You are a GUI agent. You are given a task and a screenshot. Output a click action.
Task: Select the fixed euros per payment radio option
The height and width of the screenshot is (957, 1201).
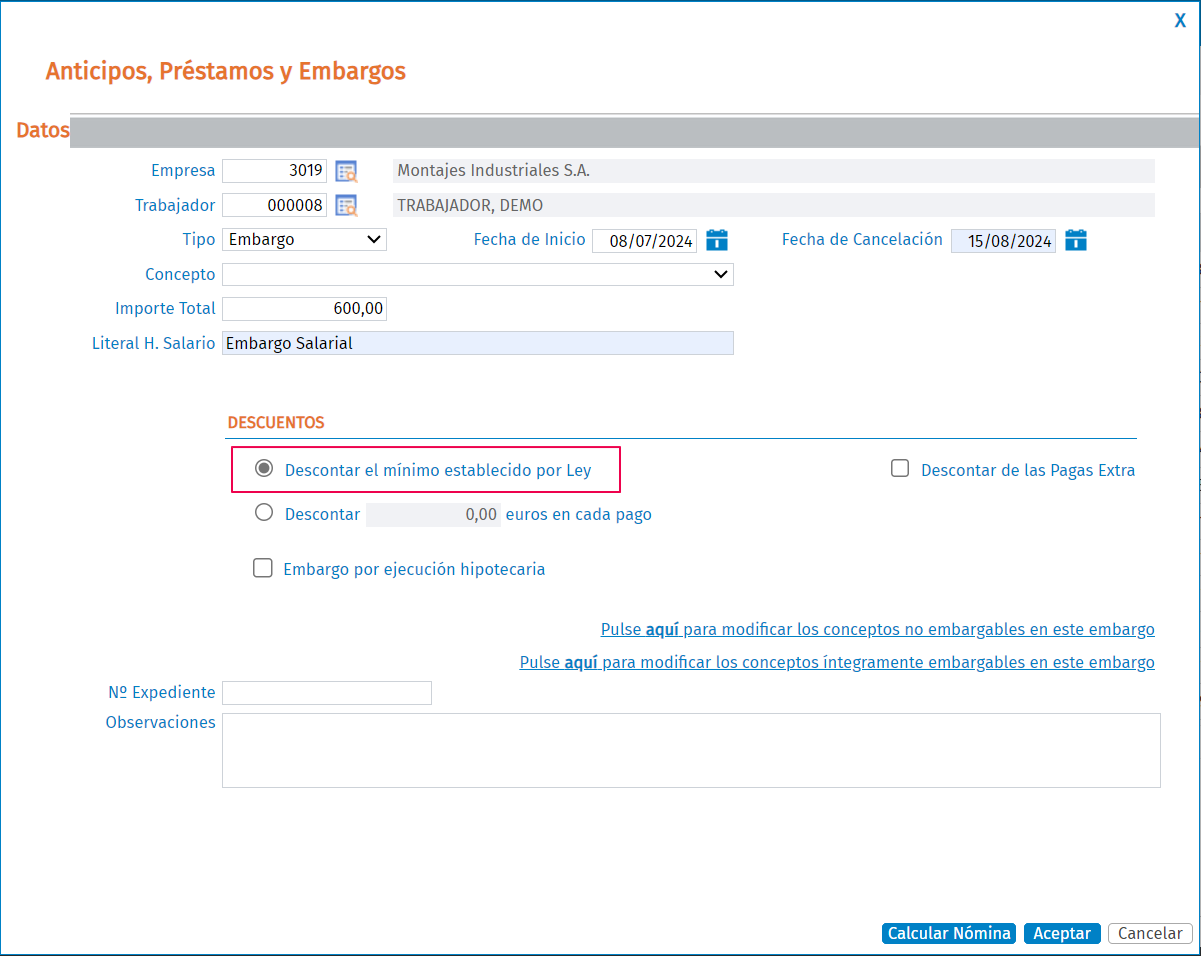(x=264, y=513)
